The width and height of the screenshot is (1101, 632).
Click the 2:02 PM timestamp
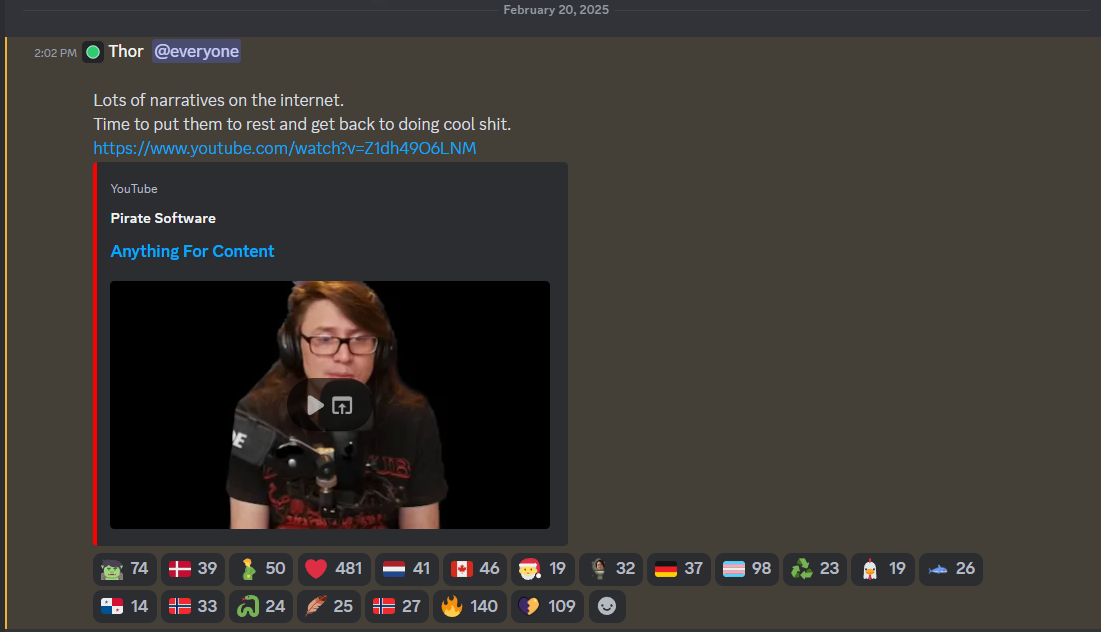55,53
